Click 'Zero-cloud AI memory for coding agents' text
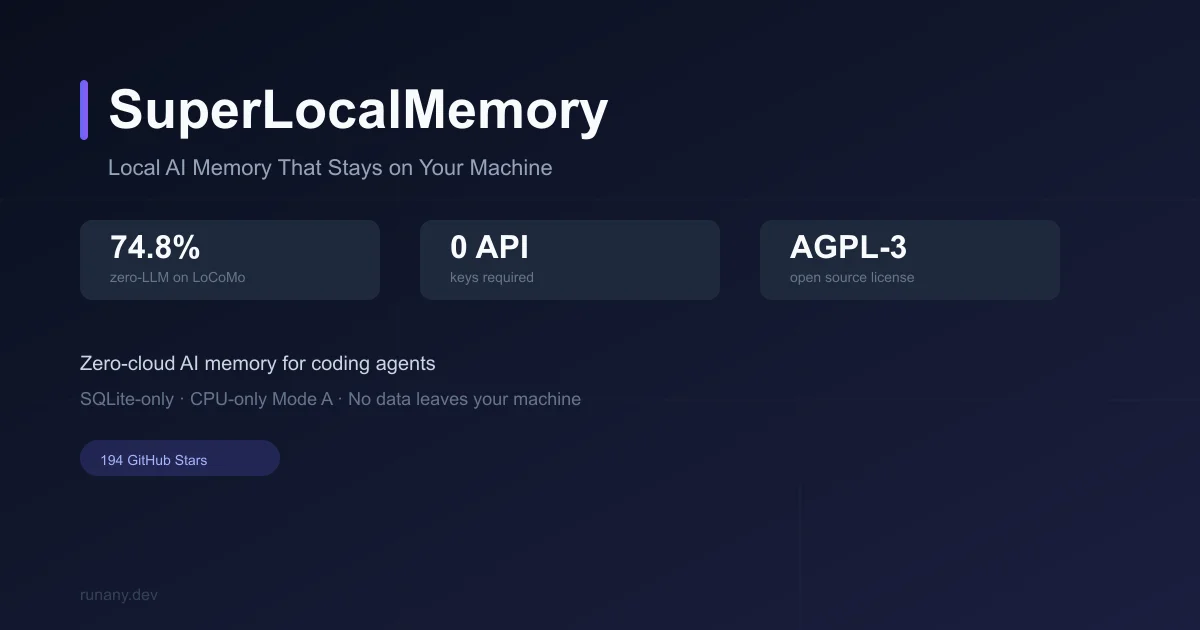Image resolution: width=1200 pixels, height=630 pixels. (258, 364)
